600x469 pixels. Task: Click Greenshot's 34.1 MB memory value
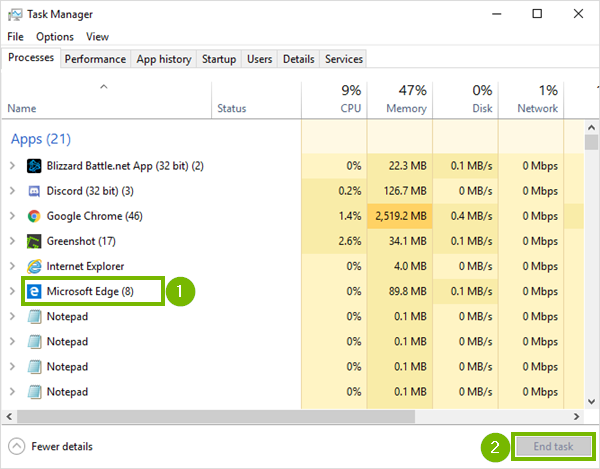408,241
